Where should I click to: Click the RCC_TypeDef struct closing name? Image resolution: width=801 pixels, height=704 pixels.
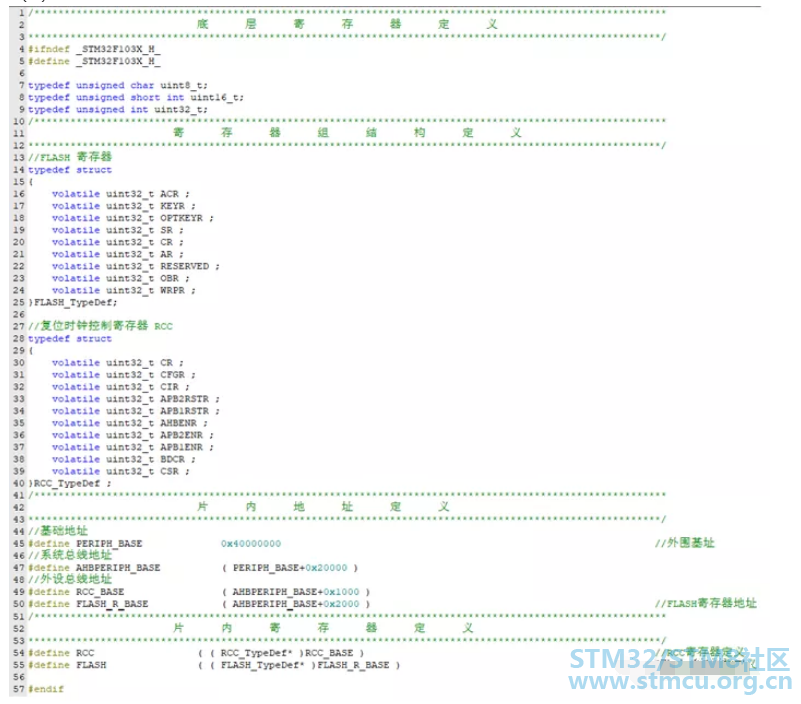tap(70, 483)
